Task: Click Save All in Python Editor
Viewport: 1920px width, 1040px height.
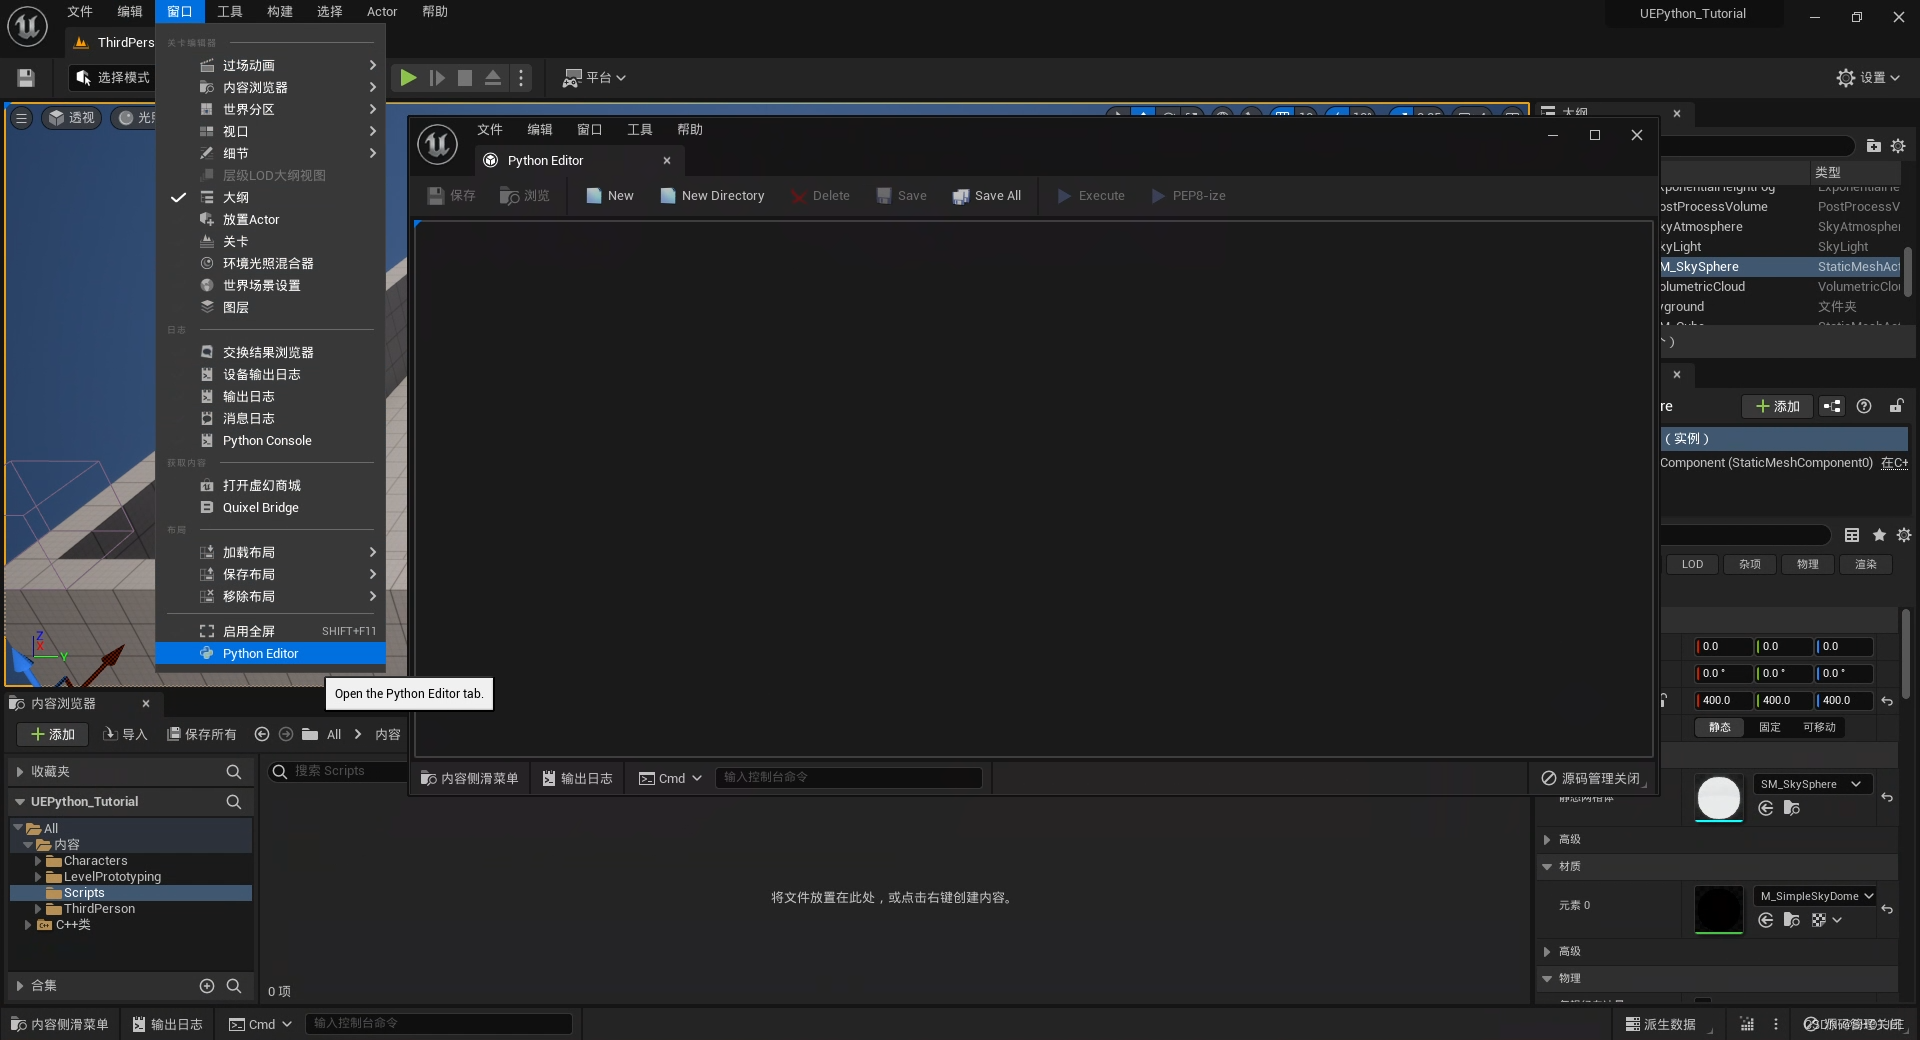Action: pos(987,196)
